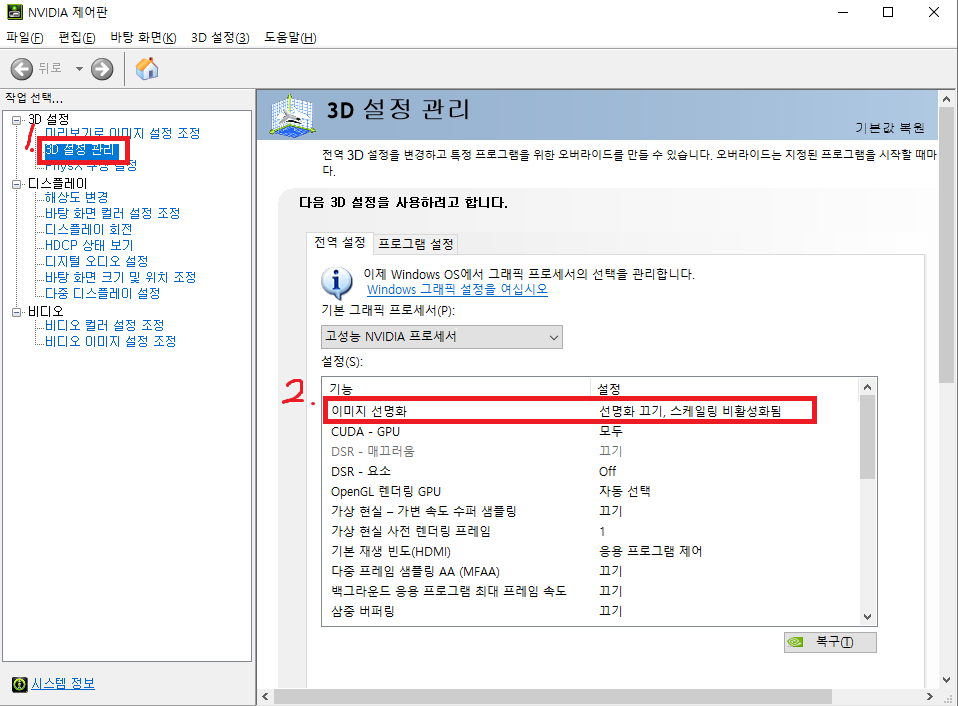Collapse the 3D 설정 tree node
Viewport: 958px width, 706px height.
(x=17, y=120)
